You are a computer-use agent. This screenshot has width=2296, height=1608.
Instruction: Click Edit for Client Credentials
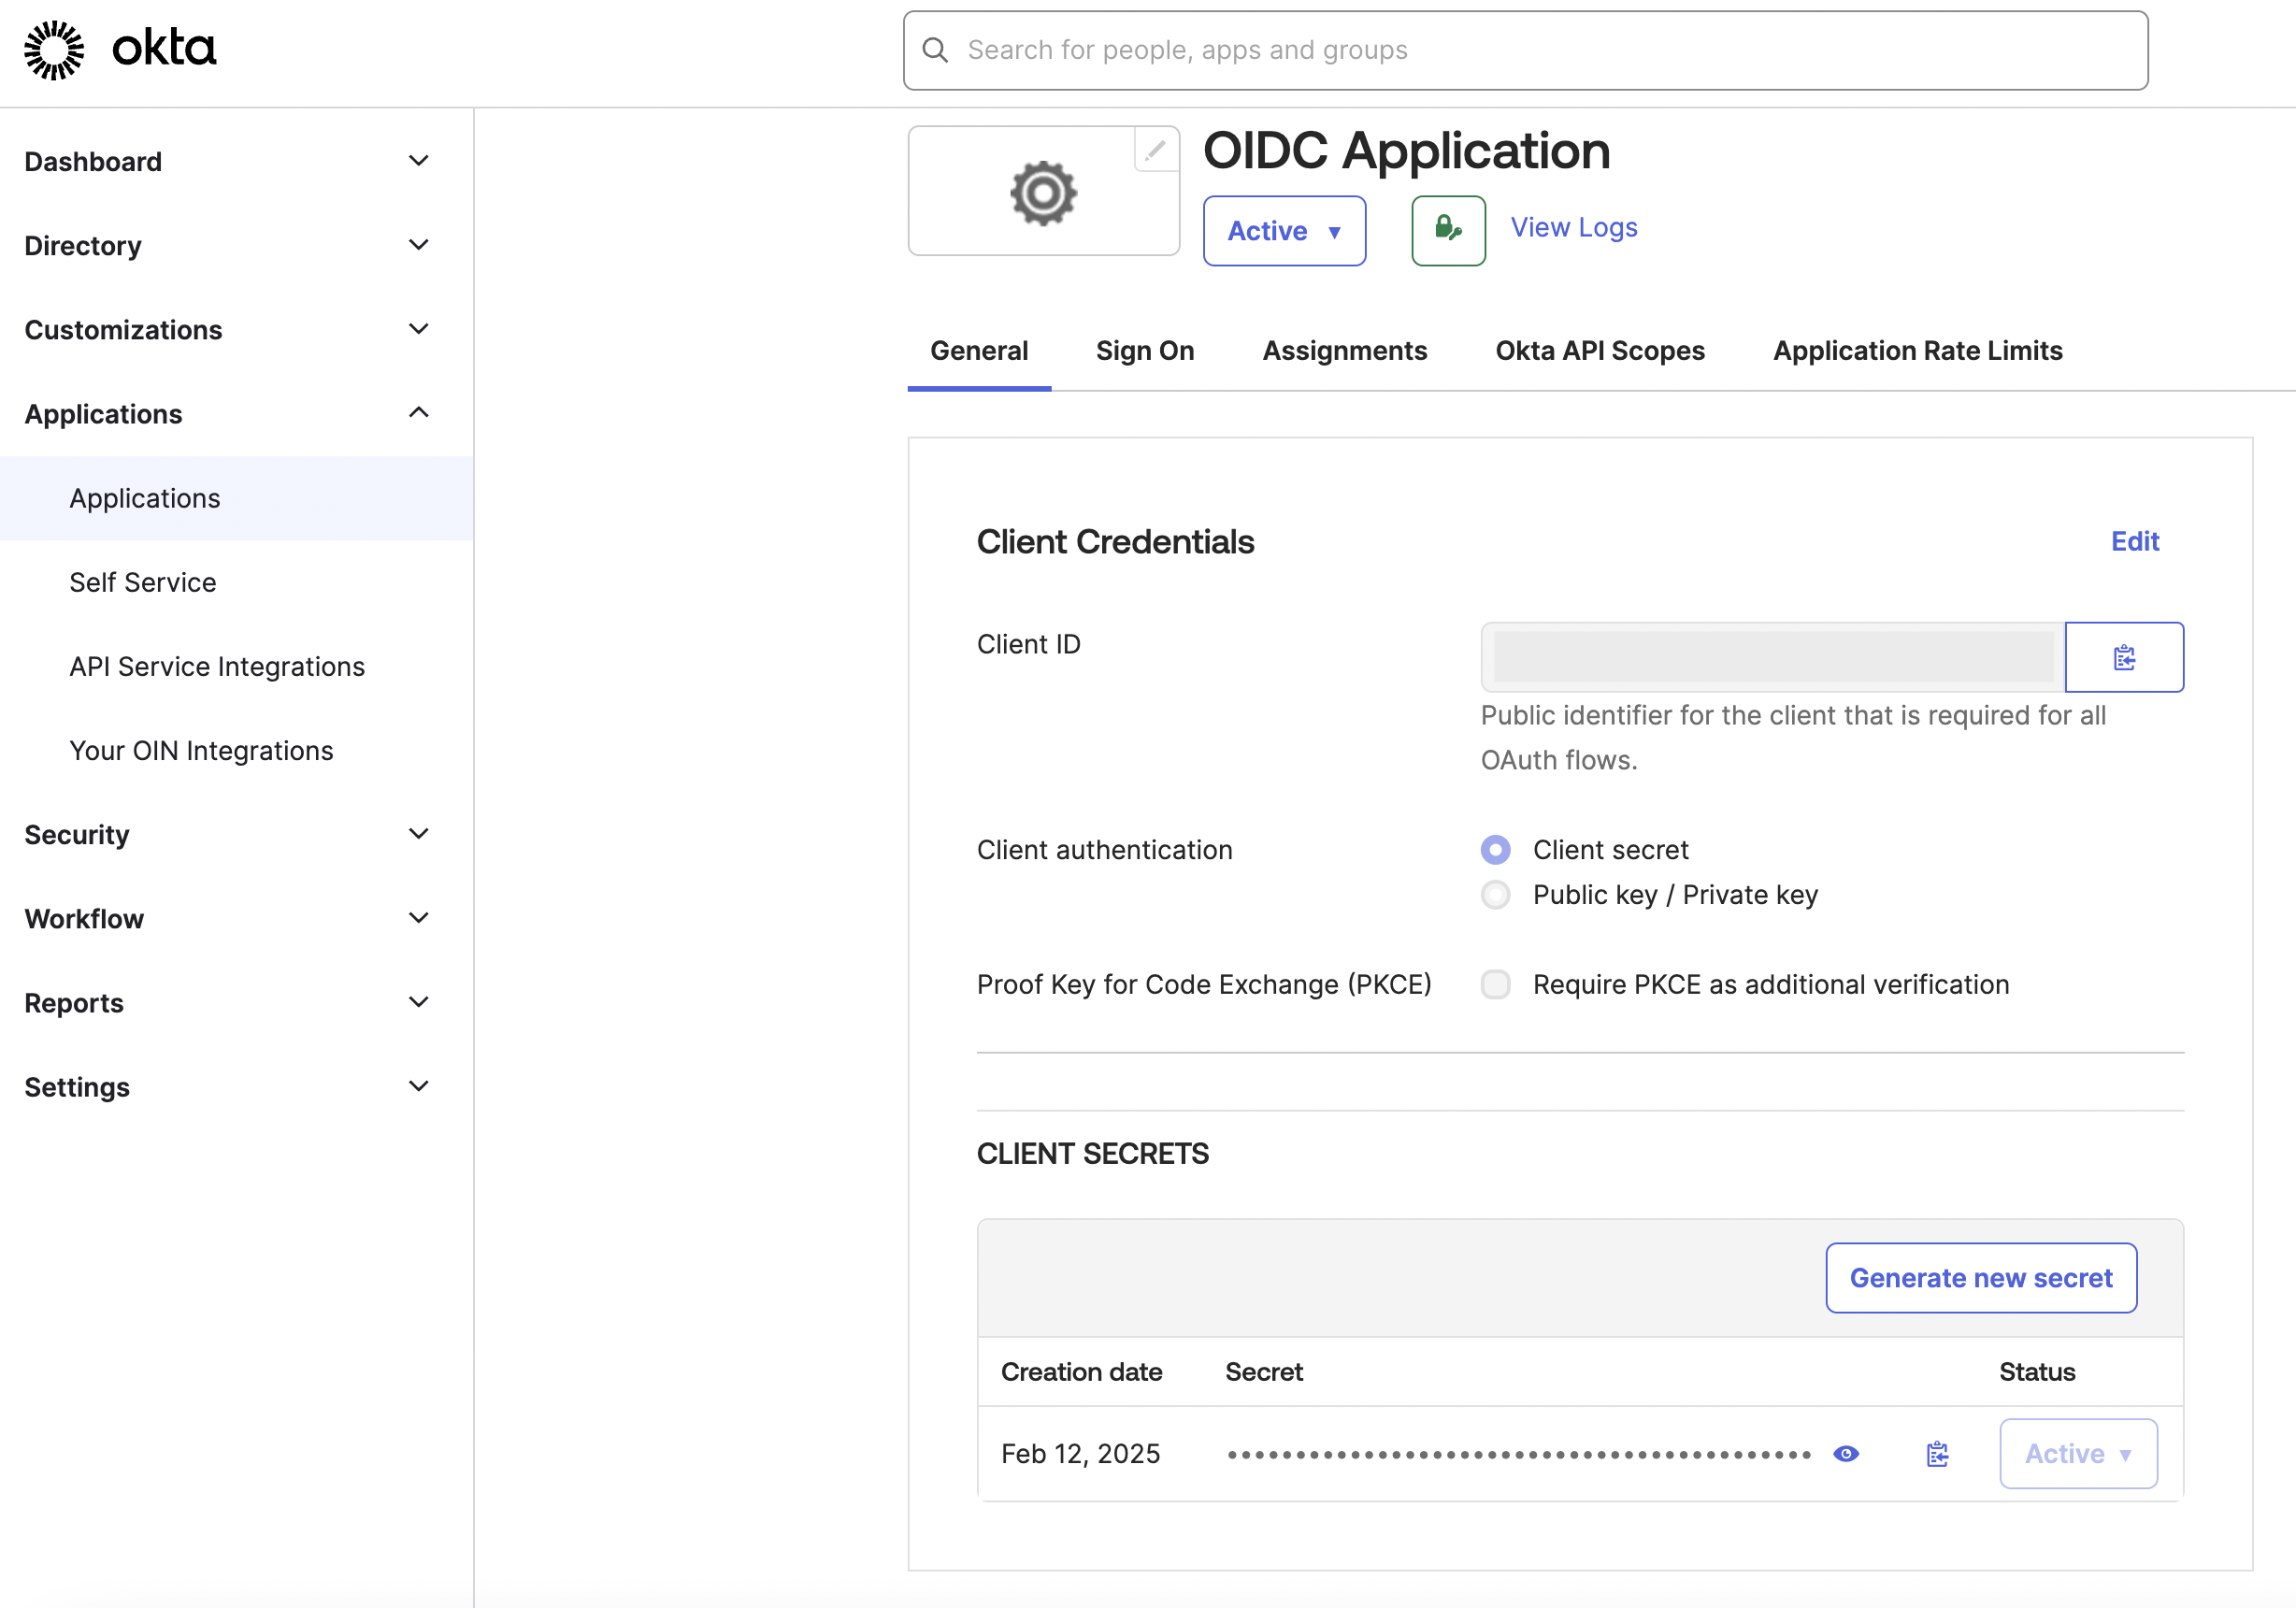click(2135, 541)
